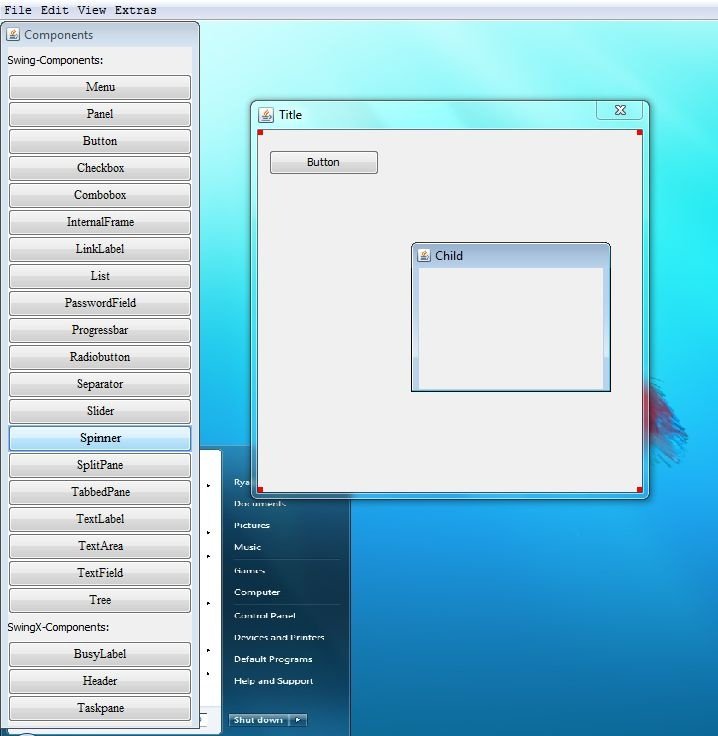Open the File menu

coord(18,10)
